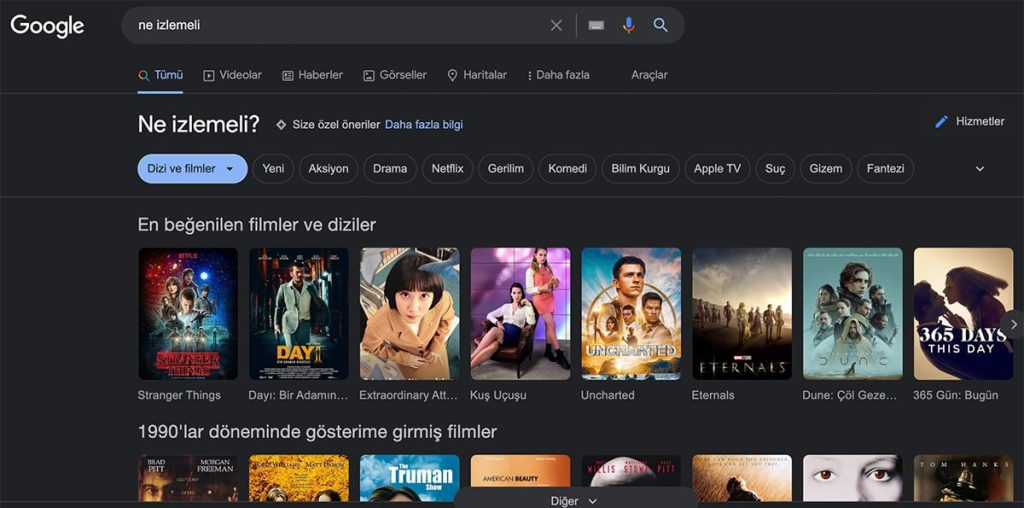Select the Bilim Kurgu chip
This screenshot has height=508, width=1024.
pyautogui.click(x=640, y=168)
